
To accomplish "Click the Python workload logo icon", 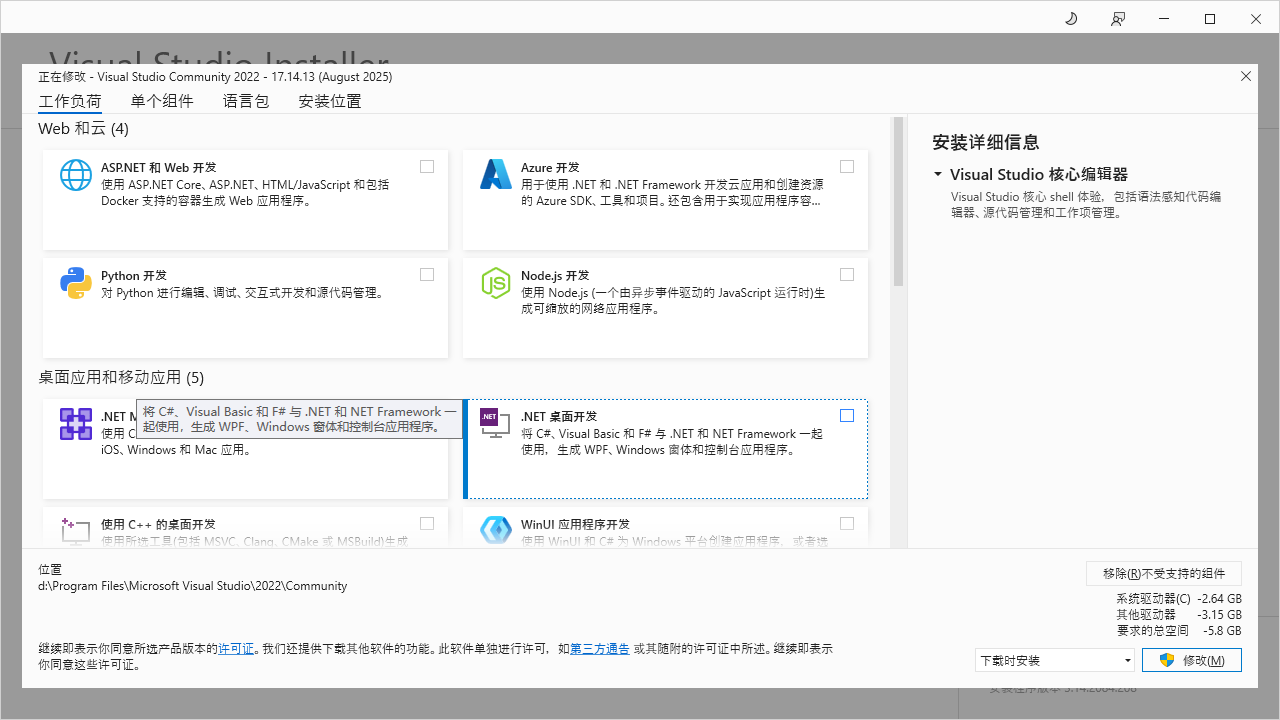I will [76, 283].
